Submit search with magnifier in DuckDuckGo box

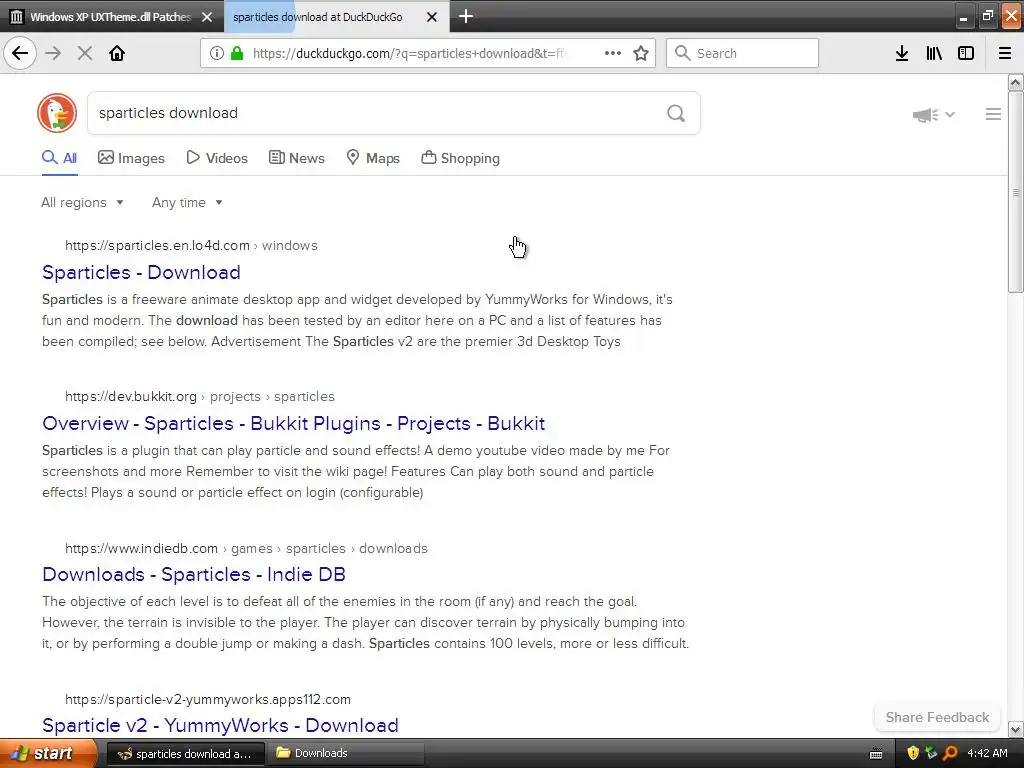point(676,113)
